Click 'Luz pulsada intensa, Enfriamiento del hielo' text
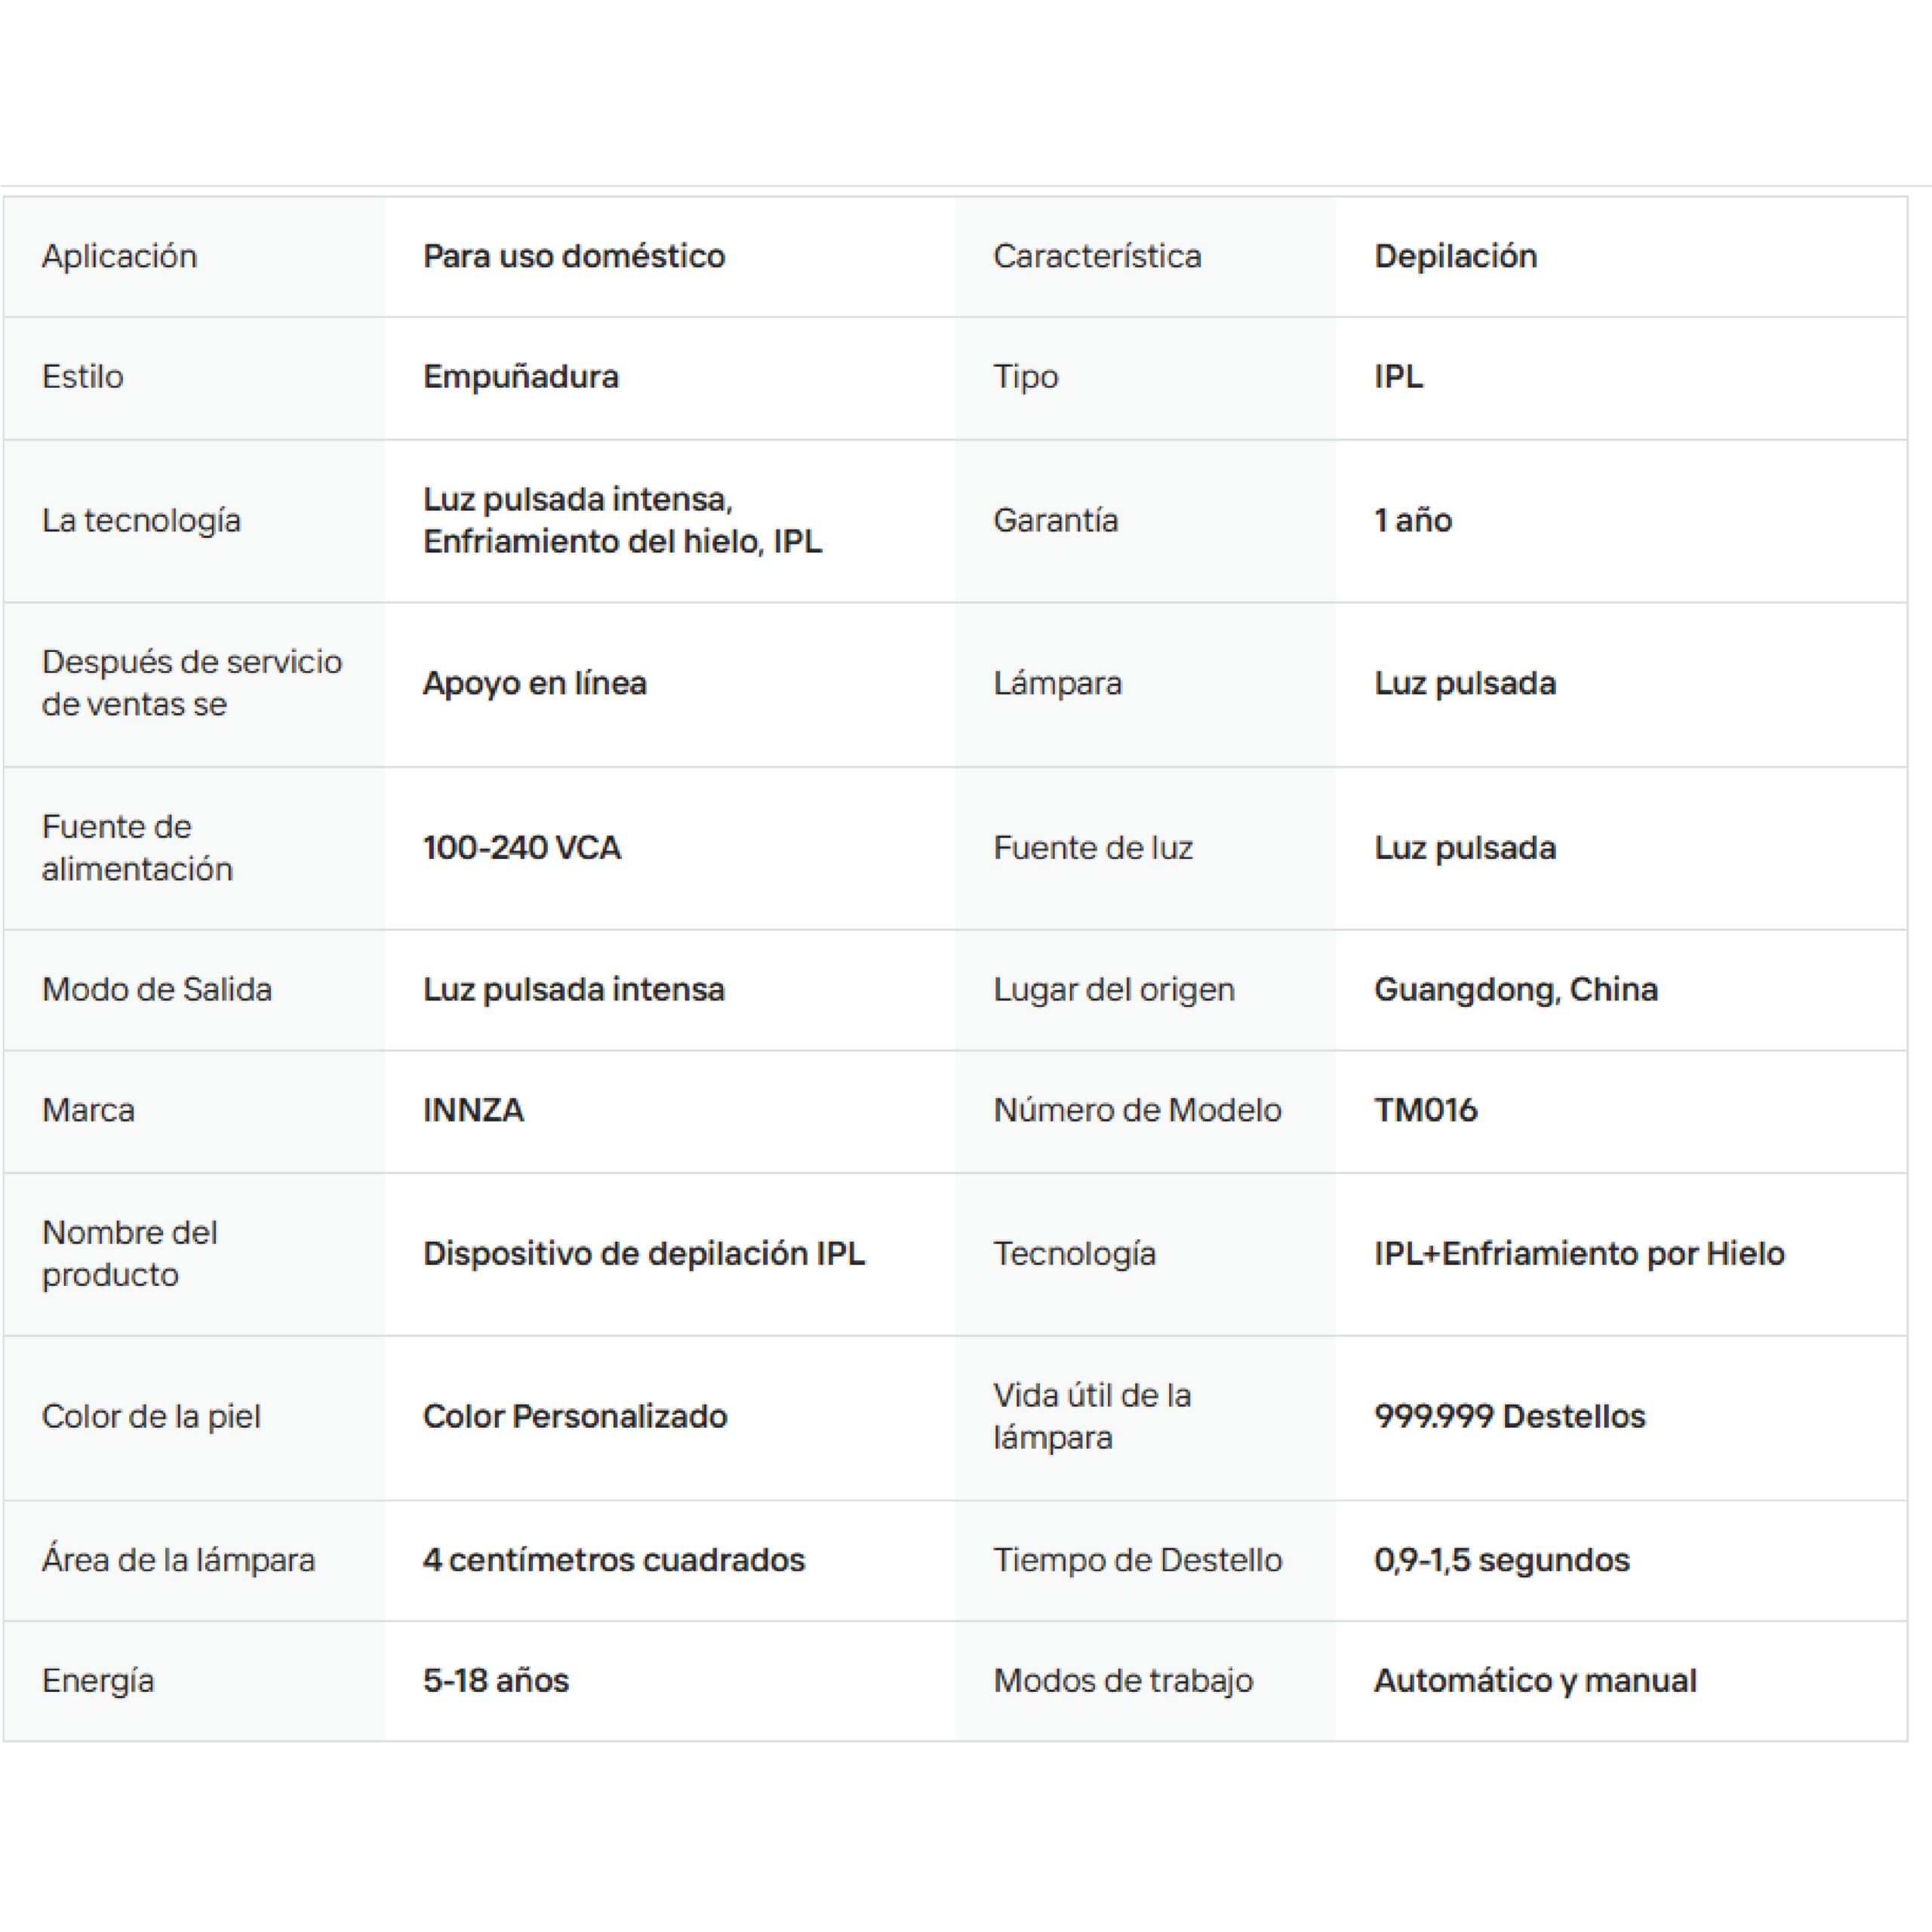Image resolution: width=1932 pixels, height=1932 pixels. point(621,520)
